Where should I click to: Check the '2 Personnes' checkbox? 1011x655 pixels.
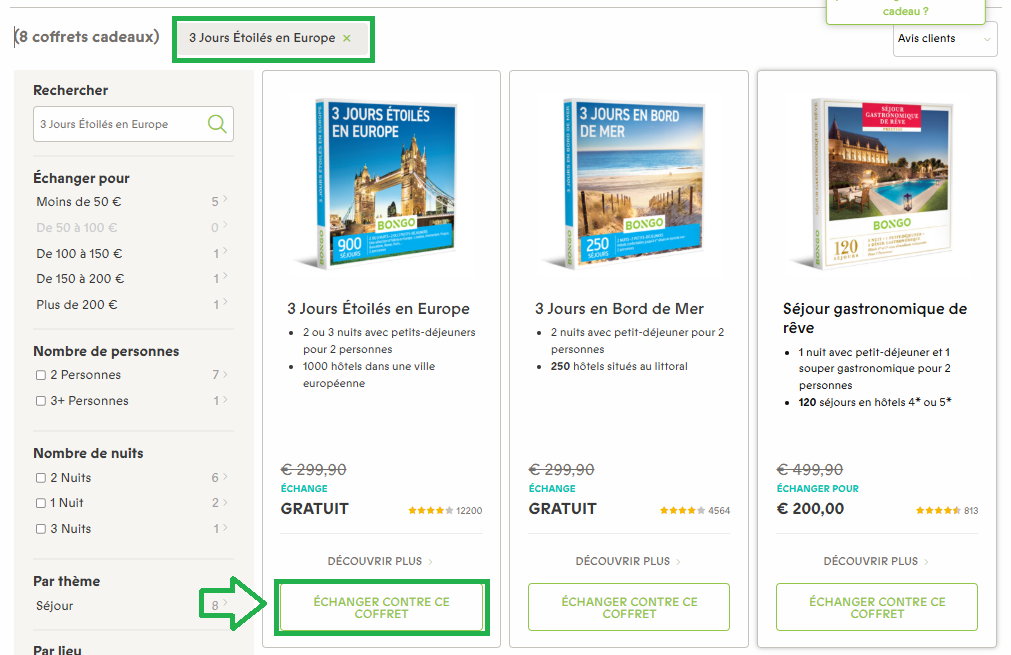click(41, 375)
